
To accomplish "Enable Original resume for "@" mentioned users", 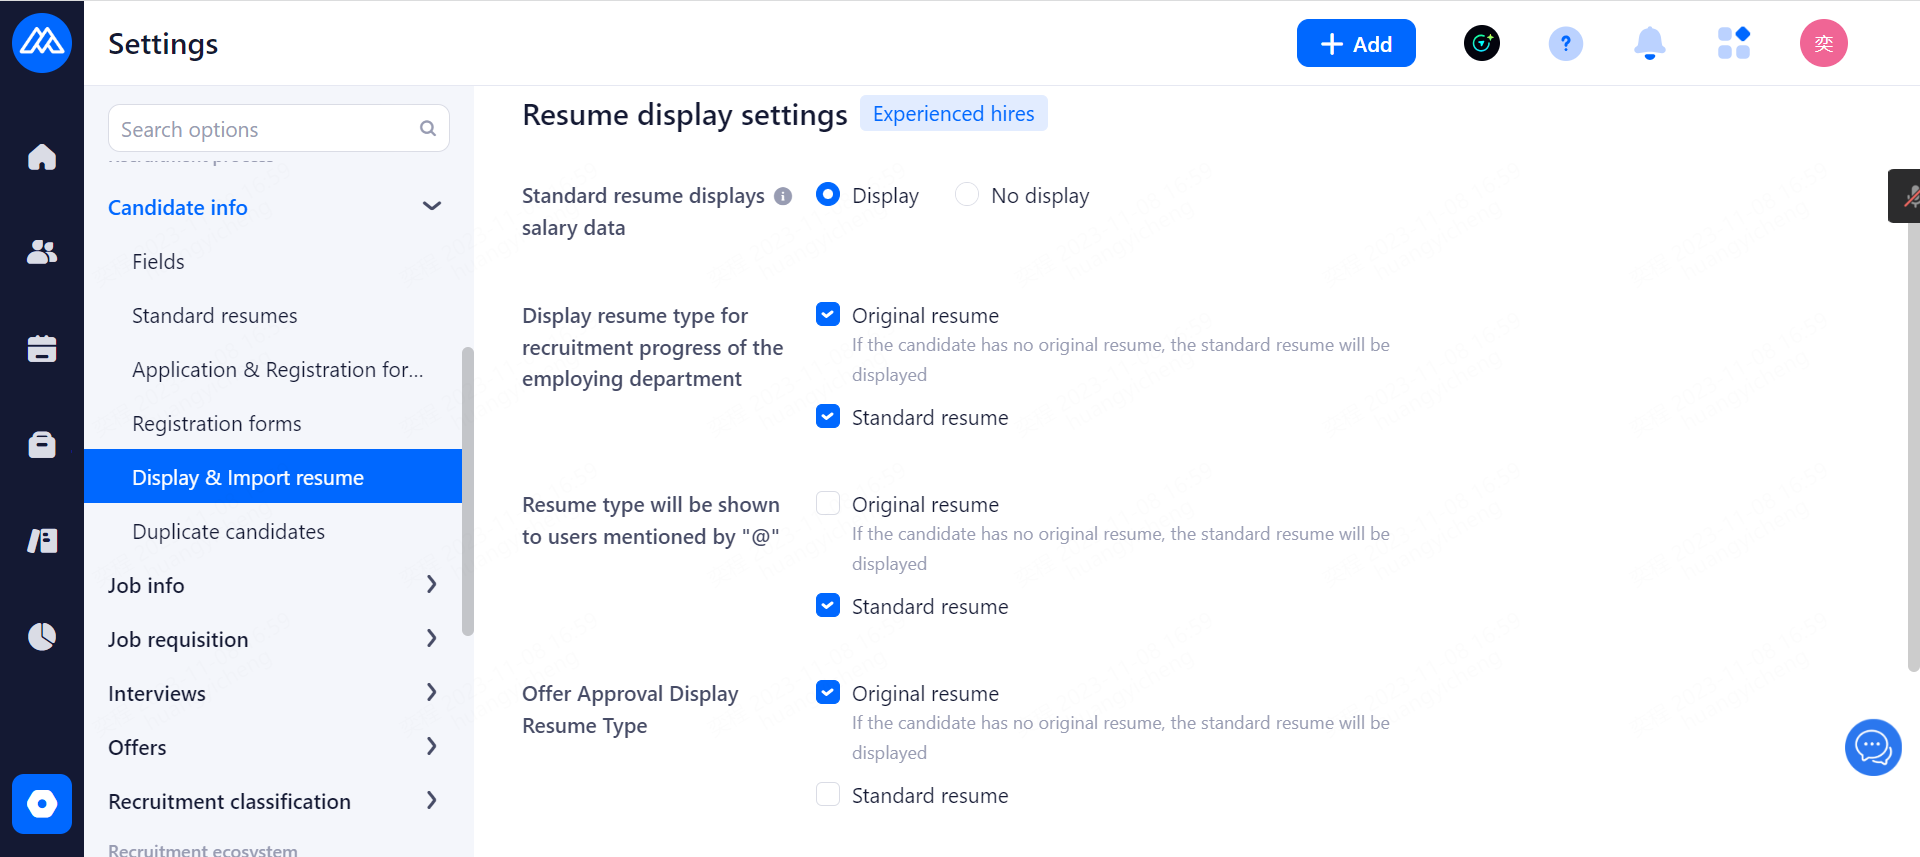I will click(828, 504).
